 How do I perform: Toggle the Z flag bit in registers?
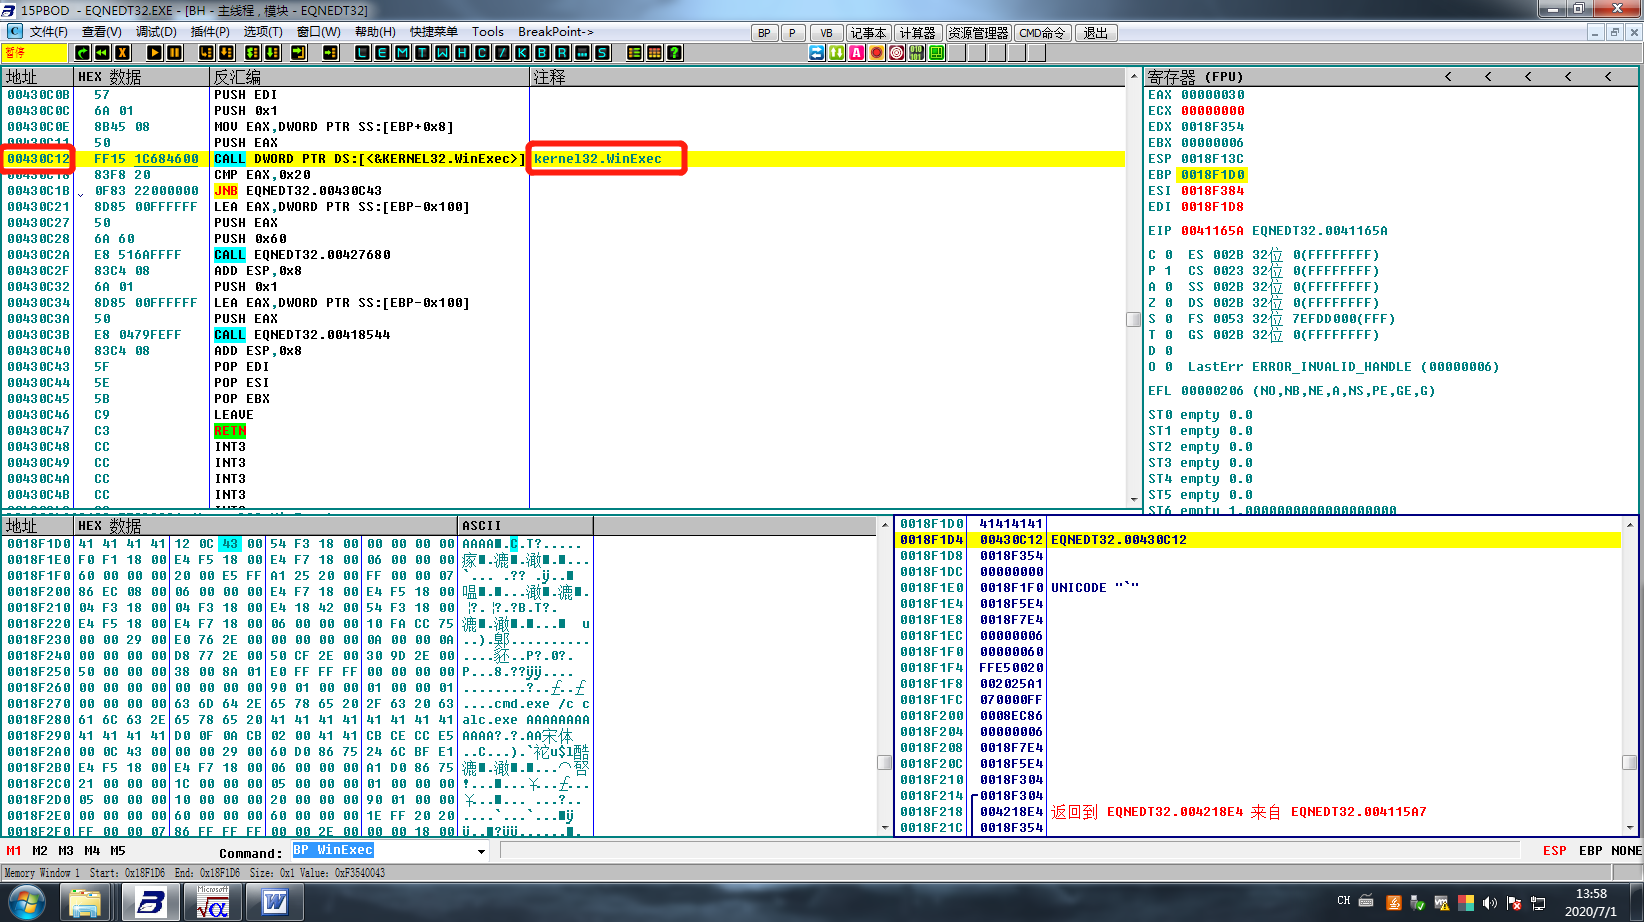[1168, 303]
